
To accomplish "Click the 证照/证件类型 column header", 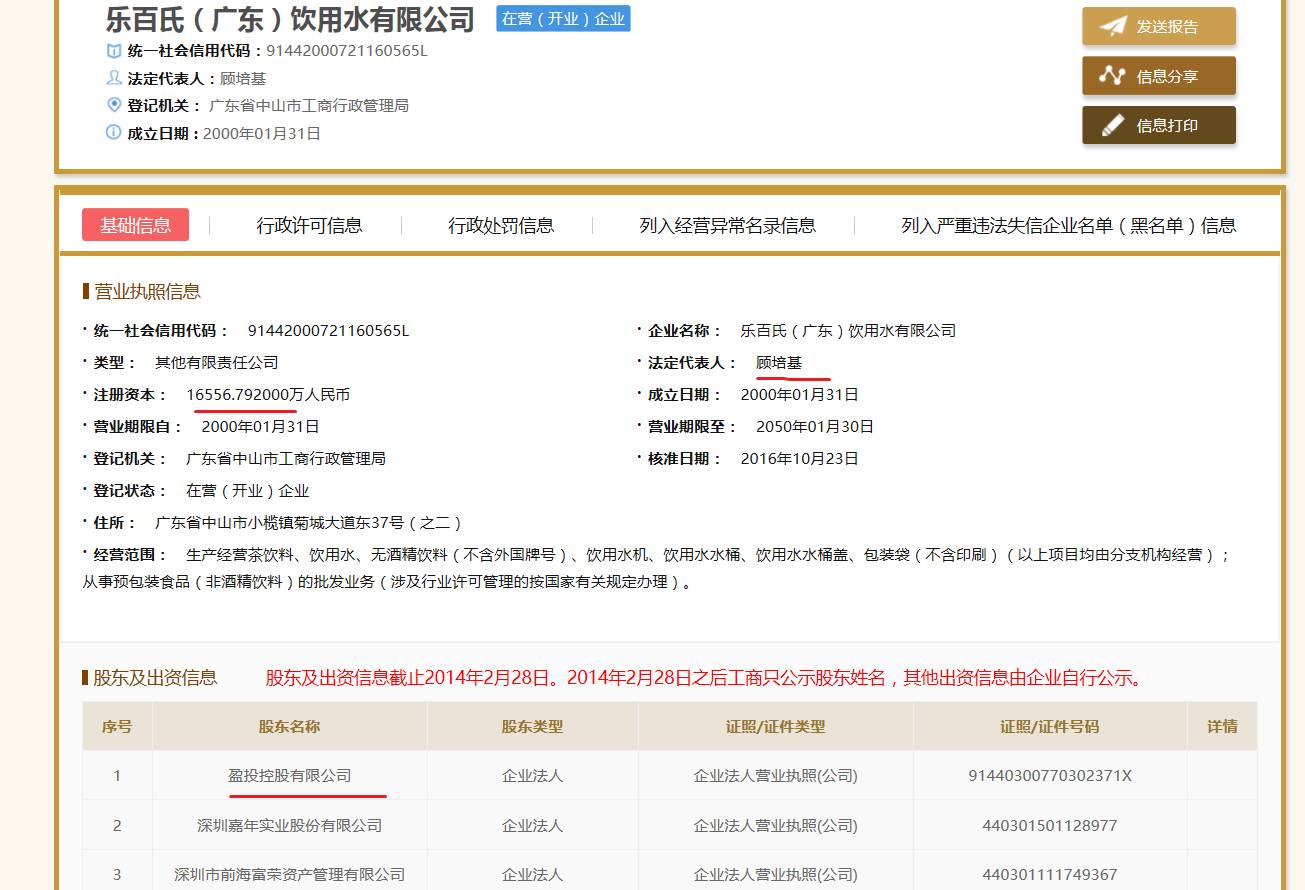I will 776,727.
